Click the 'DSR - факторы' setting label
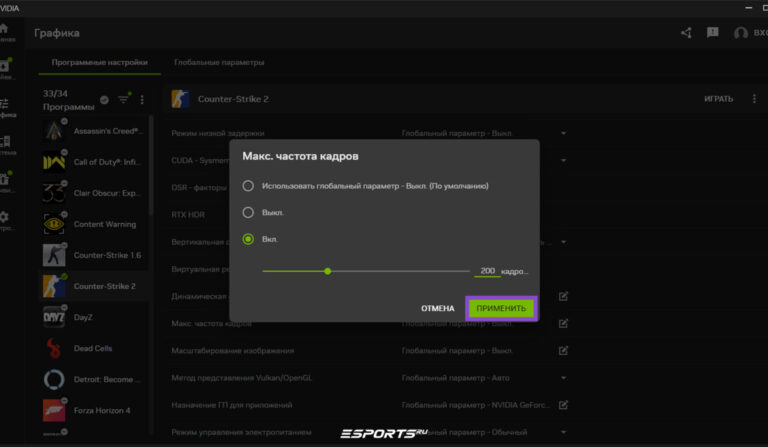The image size is (768, 447). coord(199,188)
